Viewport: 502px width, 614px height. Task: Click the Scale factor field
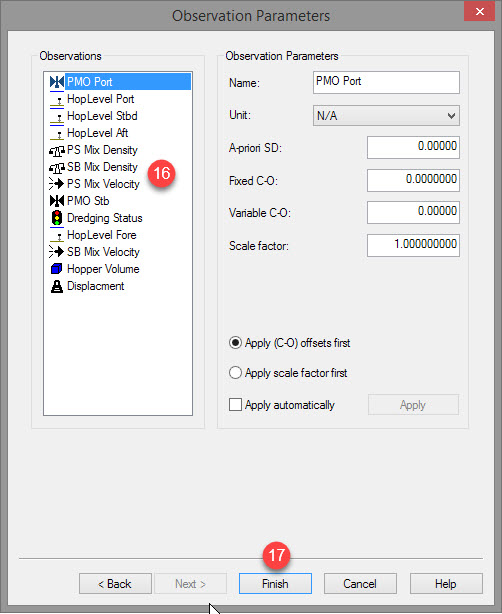coord(413,245)
